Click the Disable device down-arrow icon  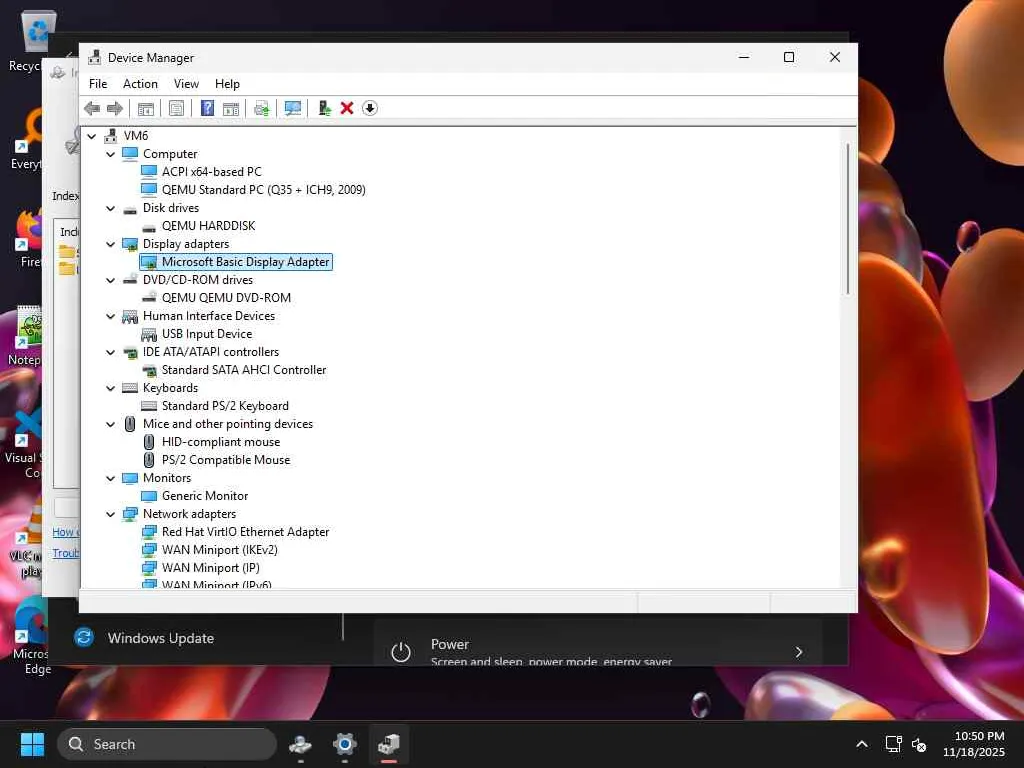(x=370, y=108)
